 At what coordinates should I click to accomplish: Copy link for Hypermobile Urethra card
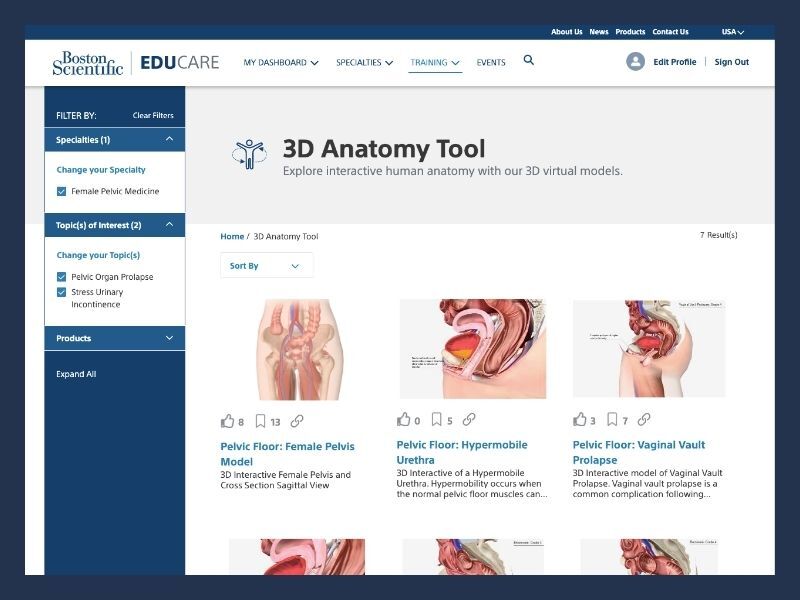(x=469, y=420)
